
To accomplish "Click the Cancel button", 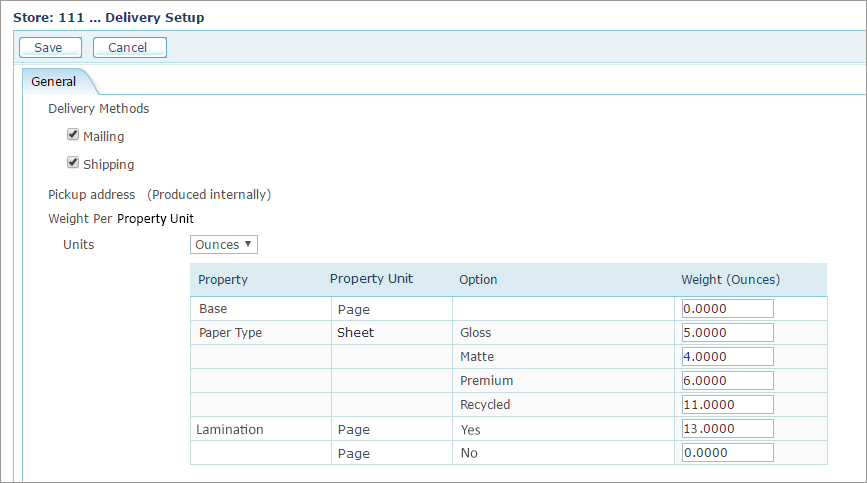I will point(129,47).
